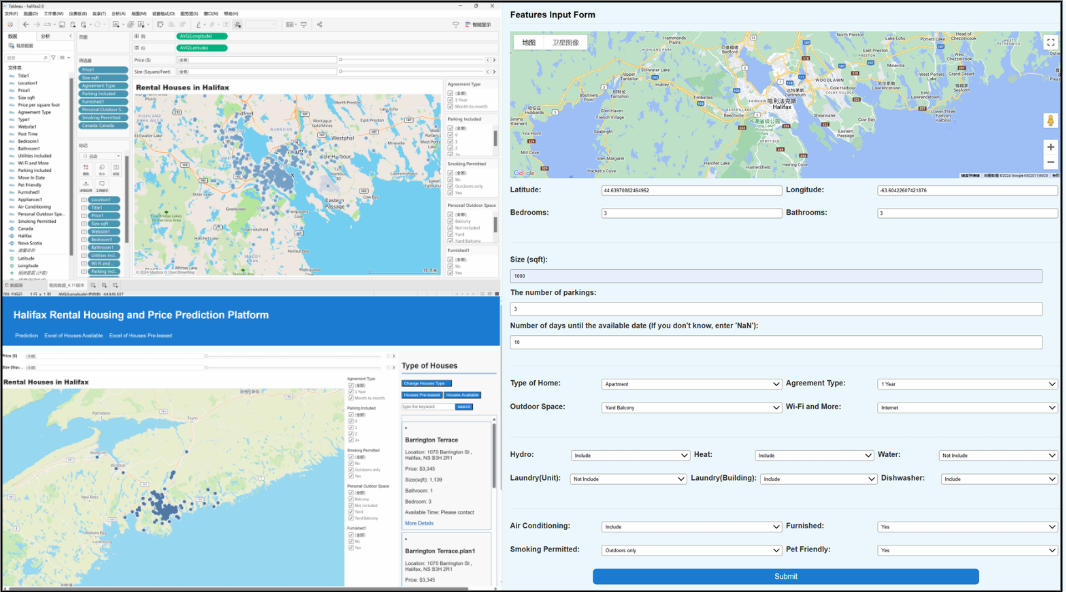Click the Tooltip card in Tableau's Marks panel

pos(101,184)
